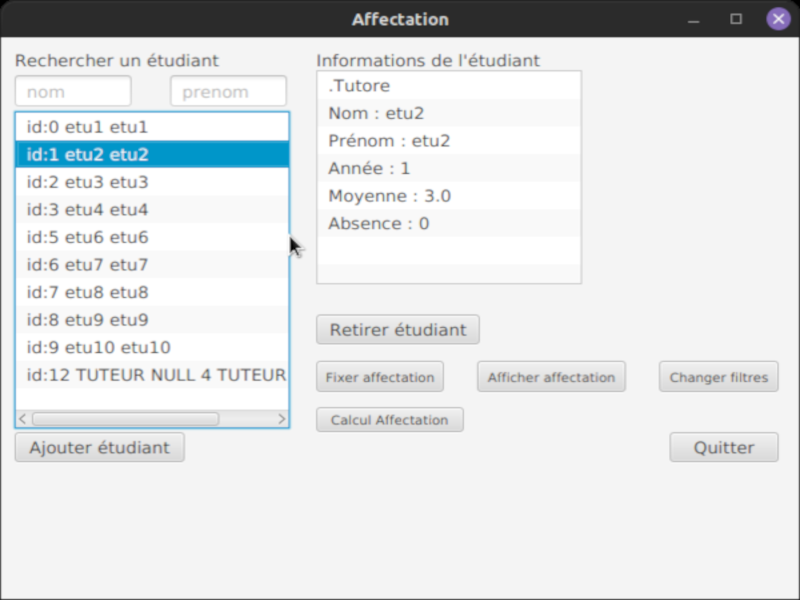Select student id:9 etu10 etu10

152,347
